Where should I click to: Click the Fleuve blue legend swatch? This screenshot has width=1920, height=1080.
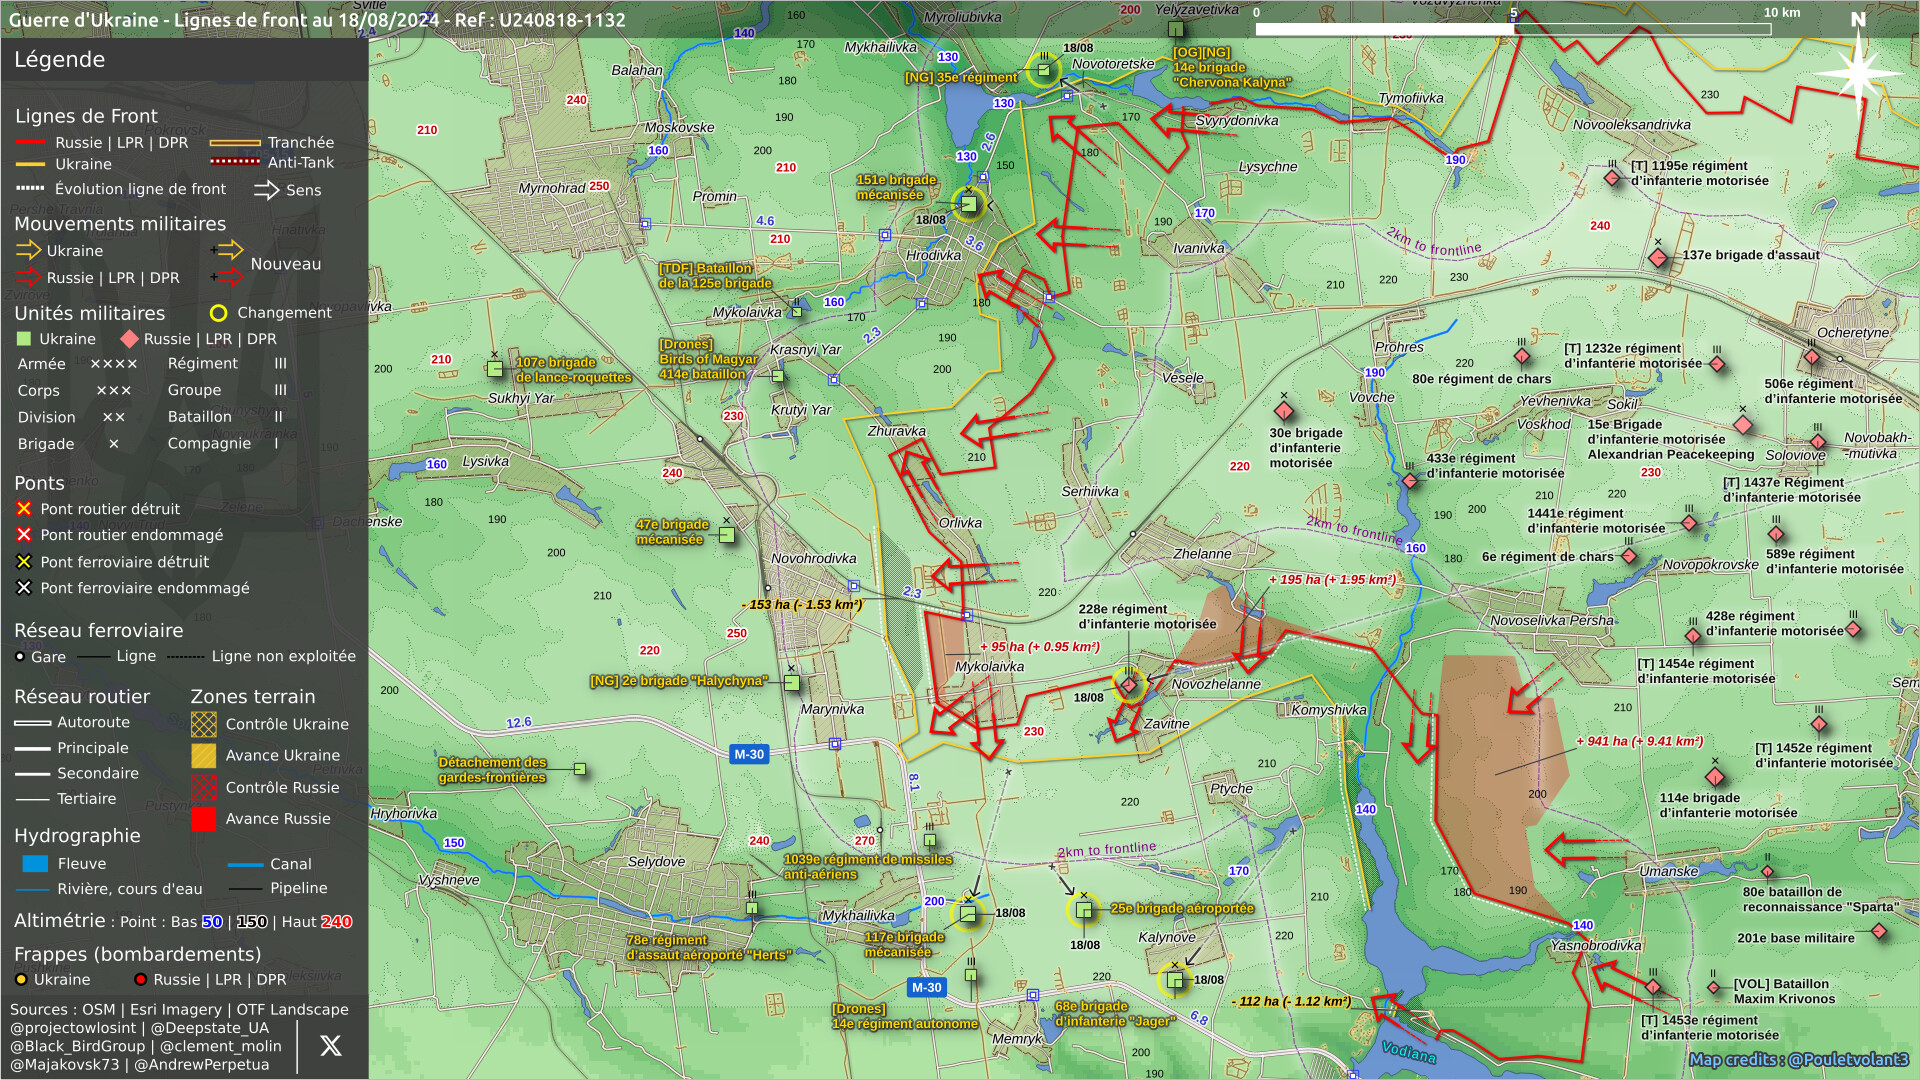coord(35,864)
